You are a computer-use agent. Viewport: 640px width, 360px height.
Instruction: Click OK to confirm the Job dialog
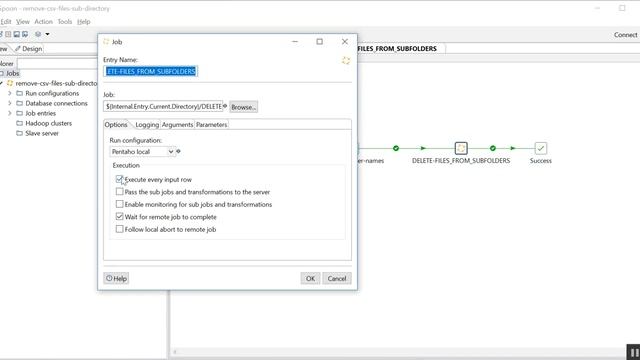(310, 278)
